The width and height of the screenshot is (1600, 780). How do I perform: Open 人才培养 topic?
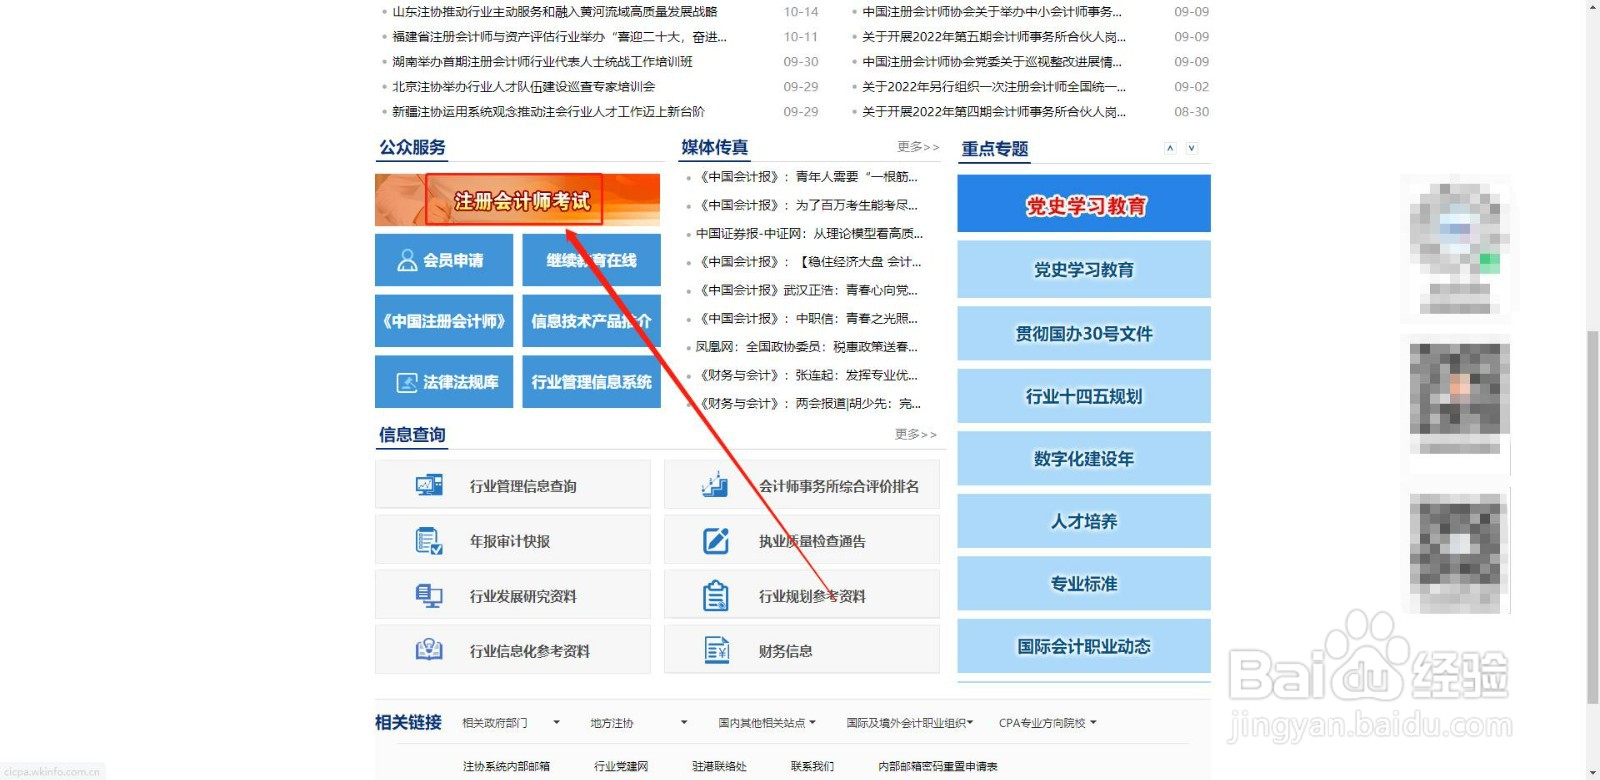[x=1084, y=521]
